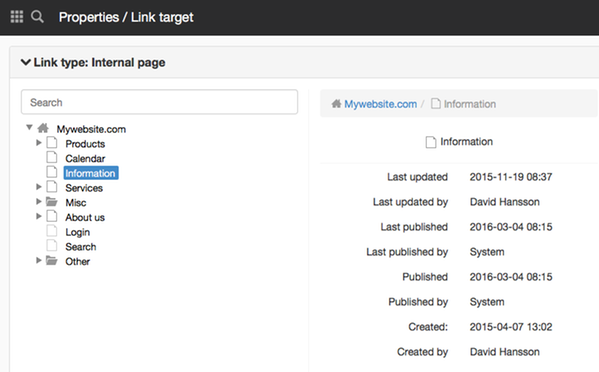Click the folder icon next to Other

click(52, 260)
